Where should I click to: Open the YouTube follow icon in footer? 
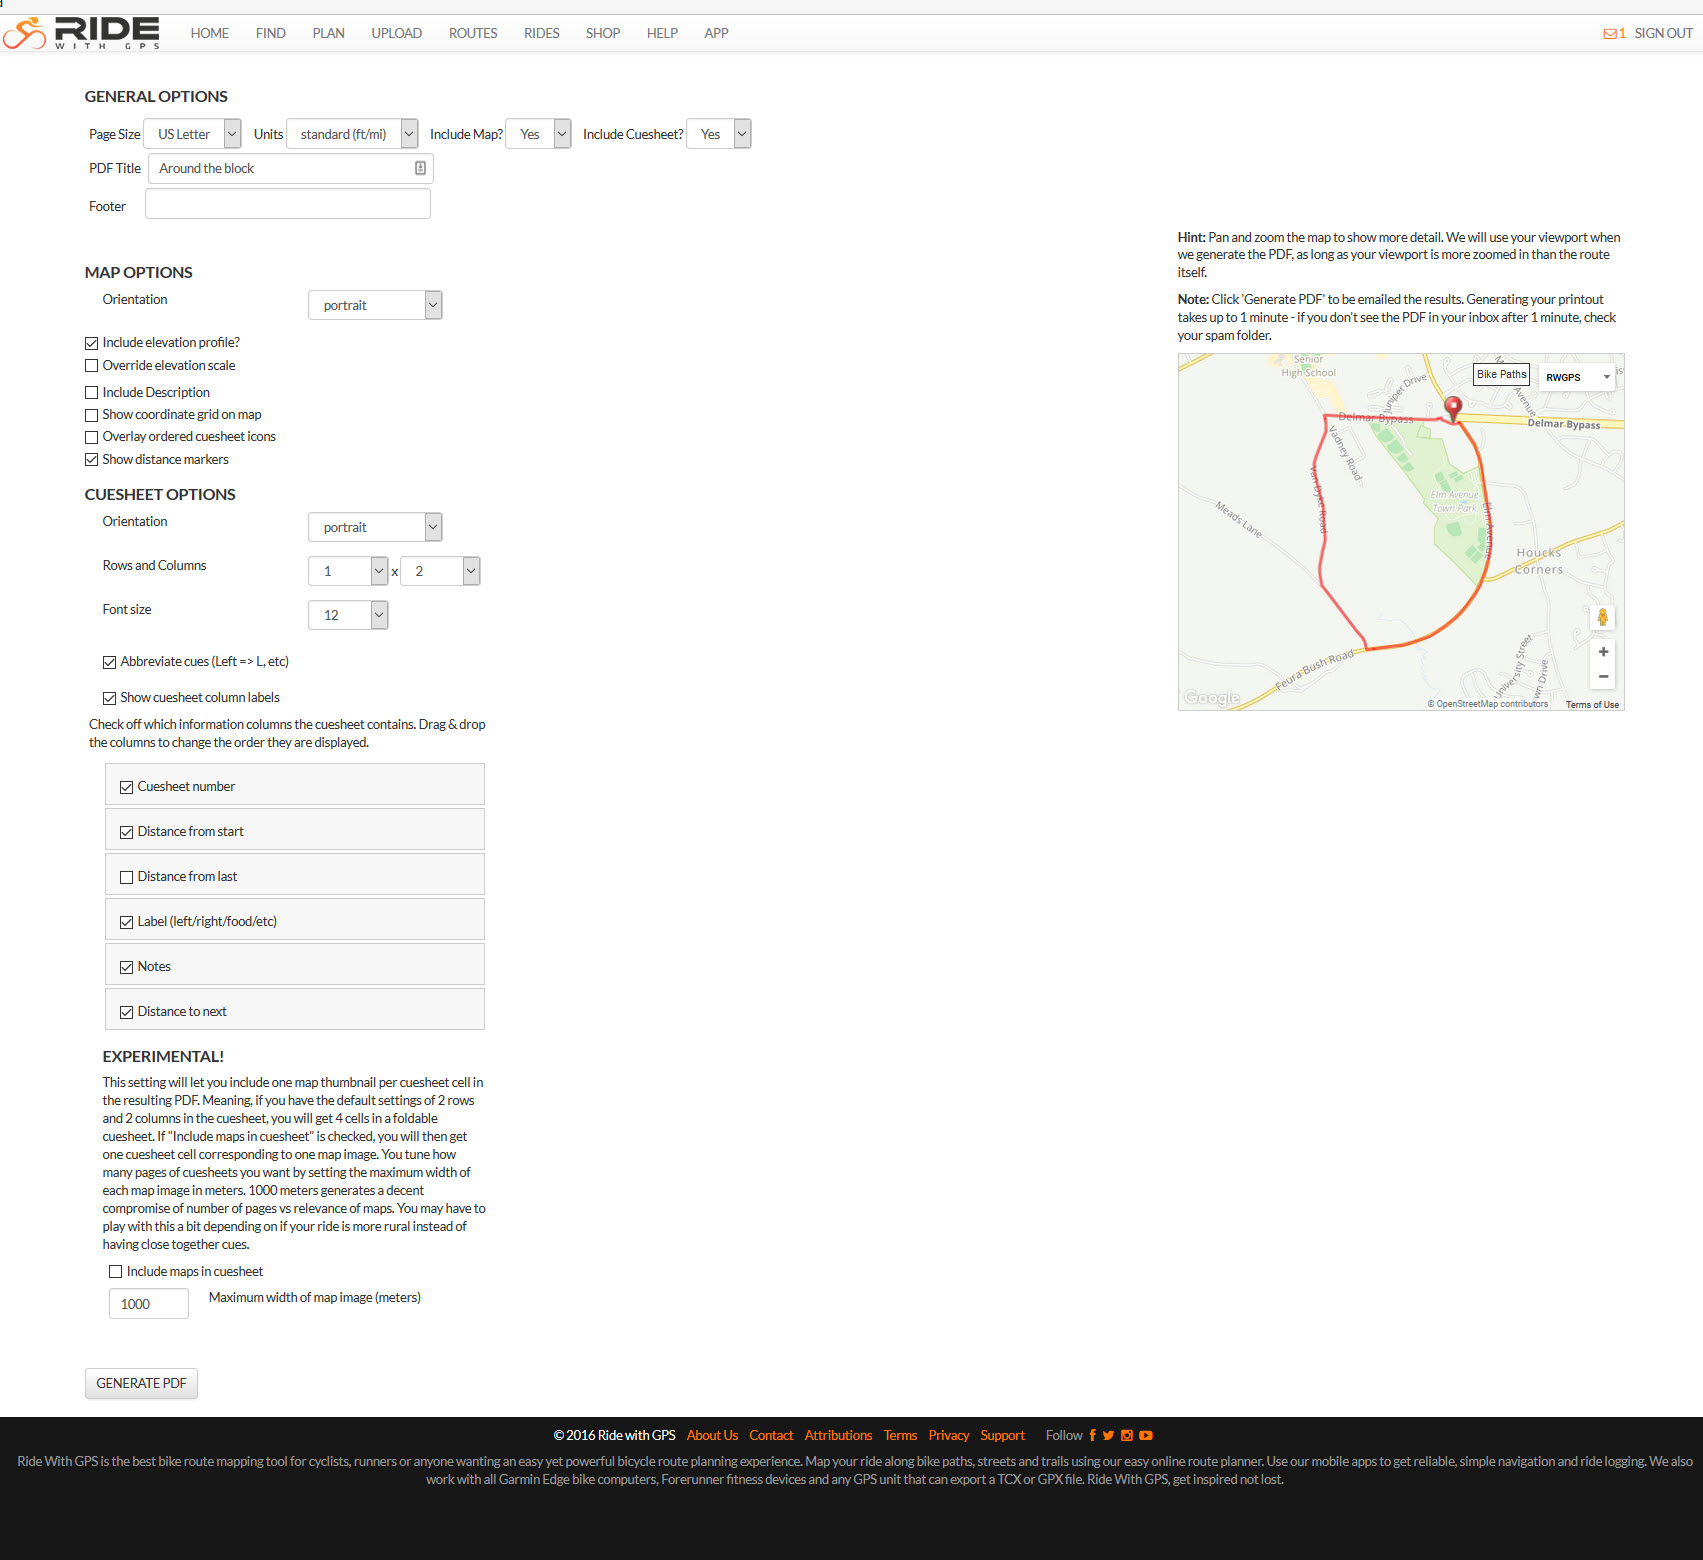pyautogui.click(x=1146, y=1435)
